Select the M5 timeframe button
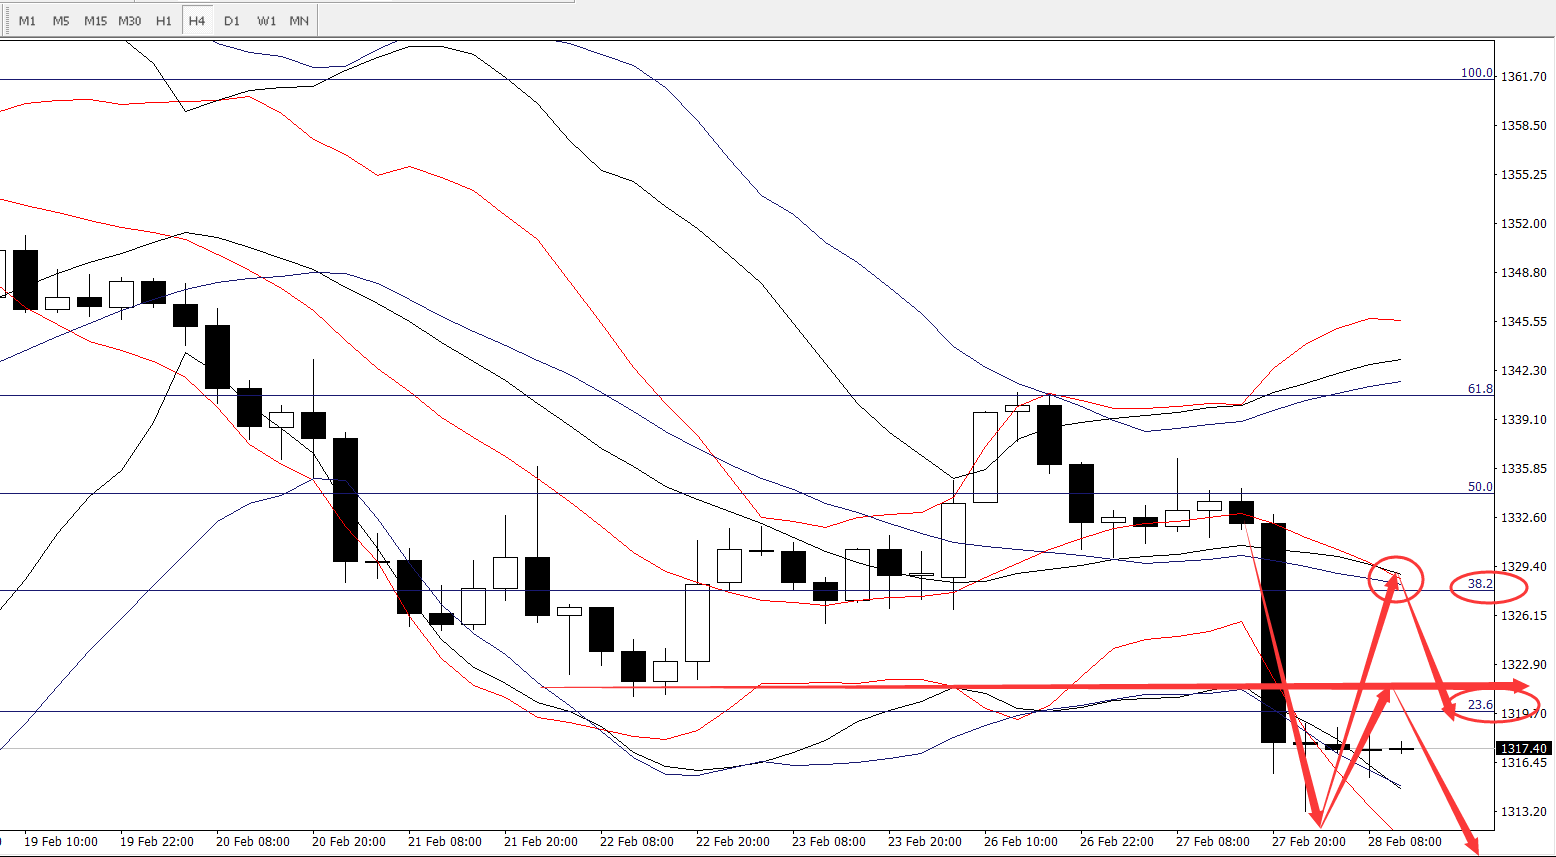The image size is (1556, 857). click(61, 21)
